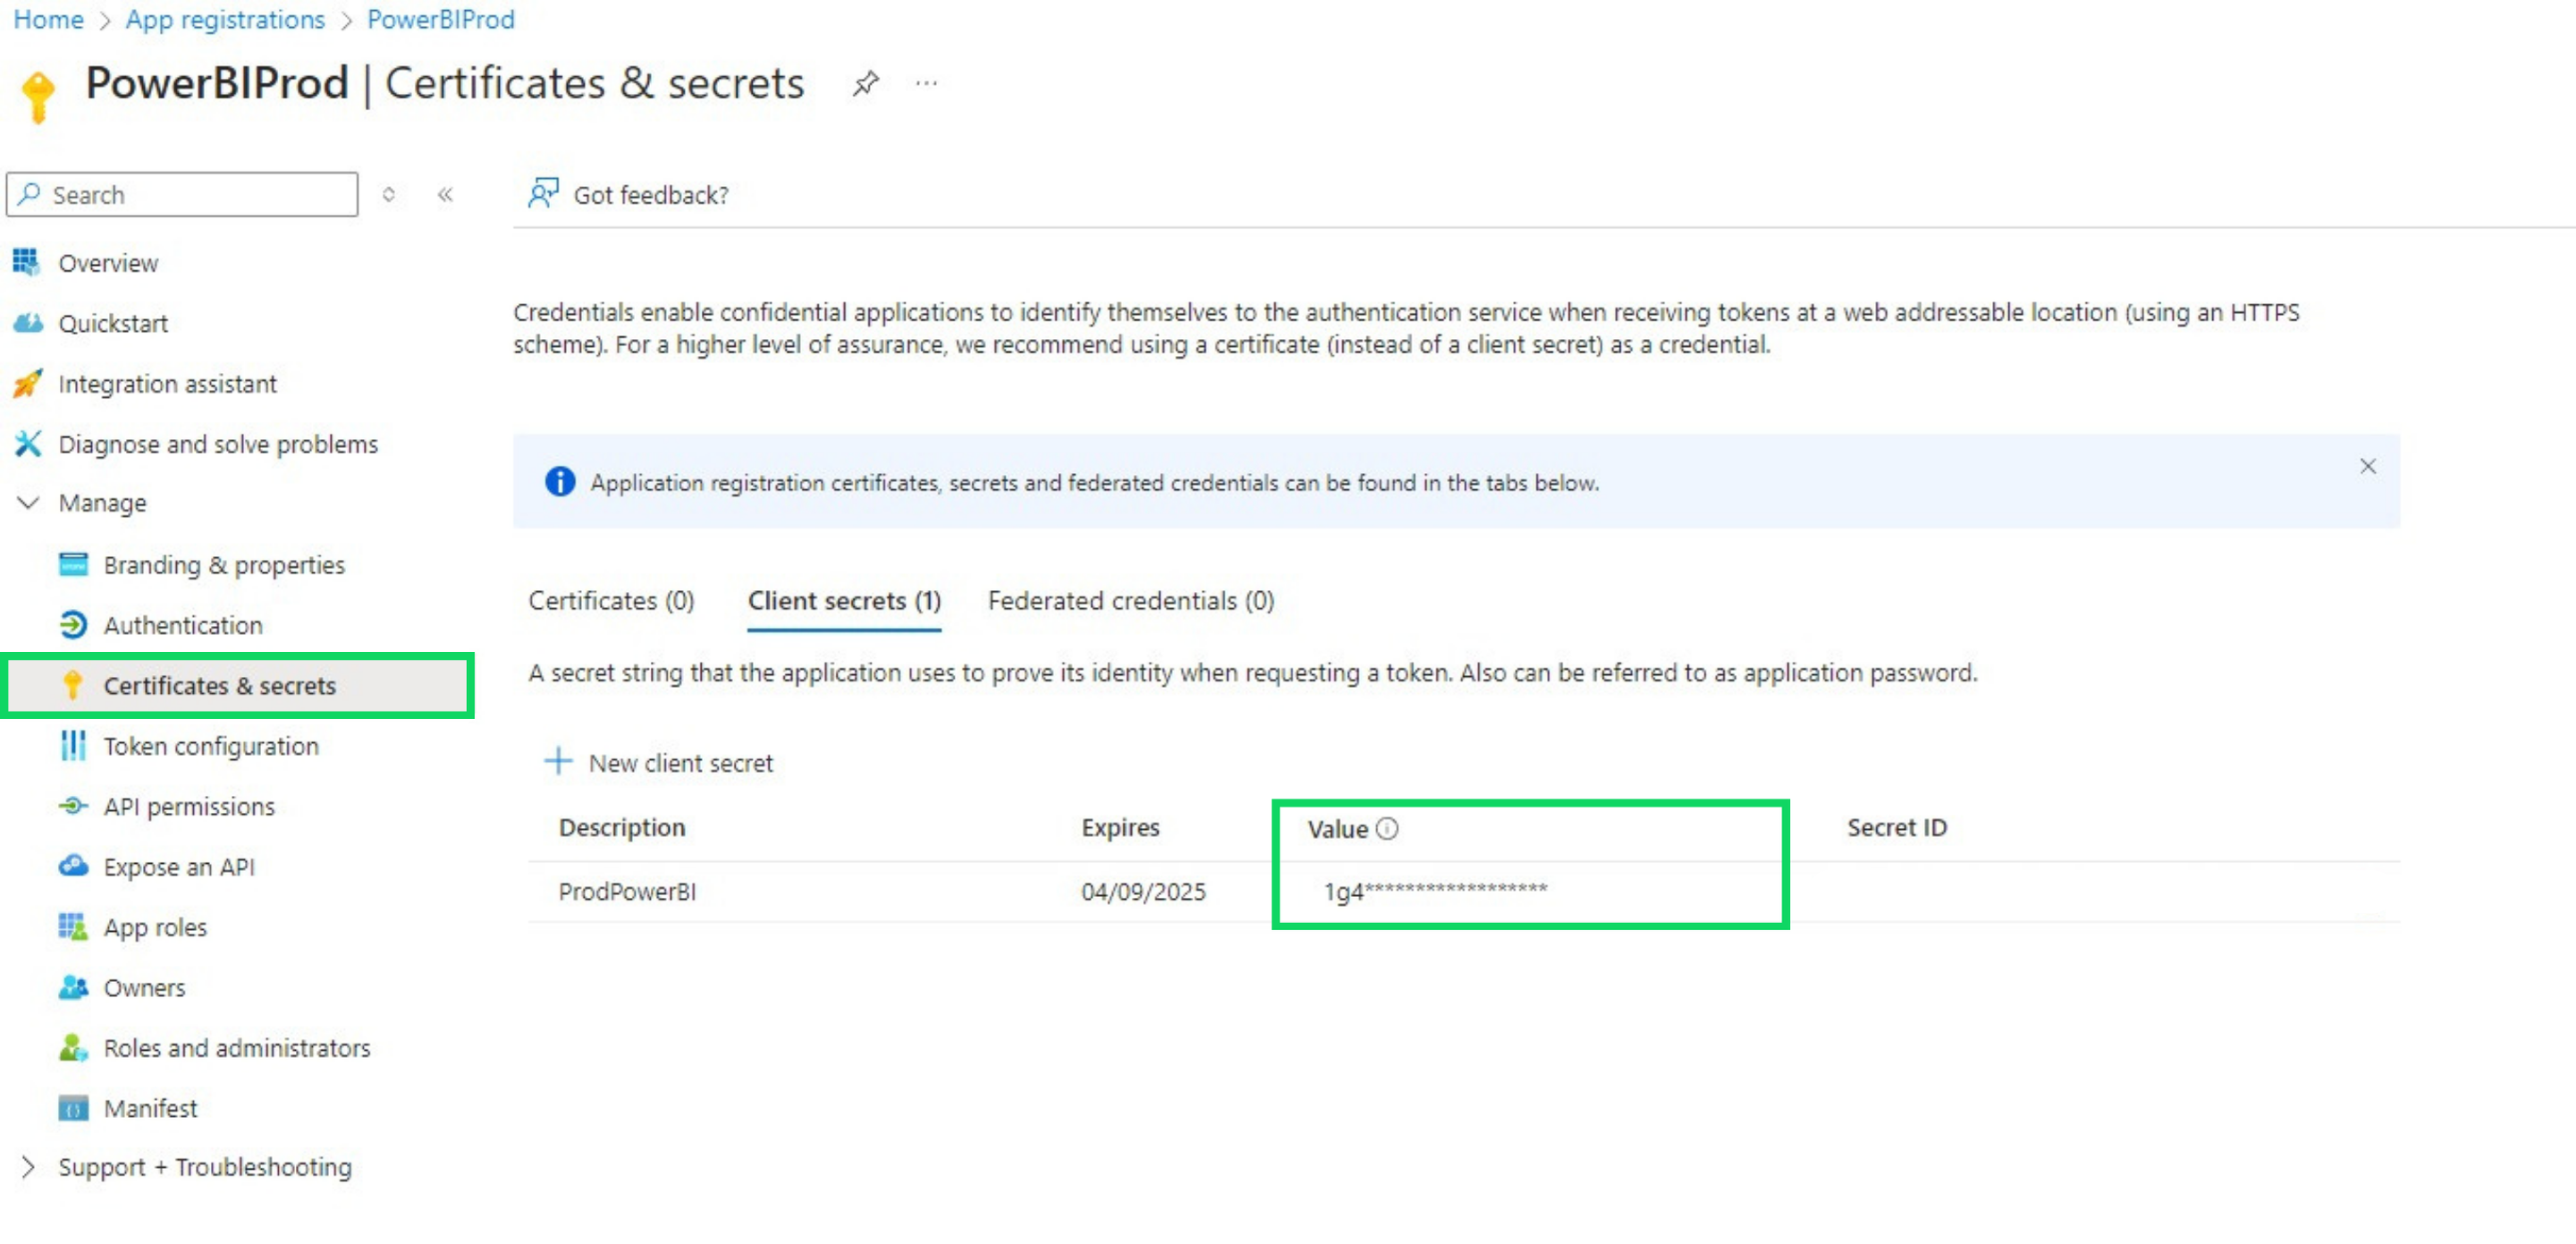Click the Integration assistant rocket icon

pos(28,384)
